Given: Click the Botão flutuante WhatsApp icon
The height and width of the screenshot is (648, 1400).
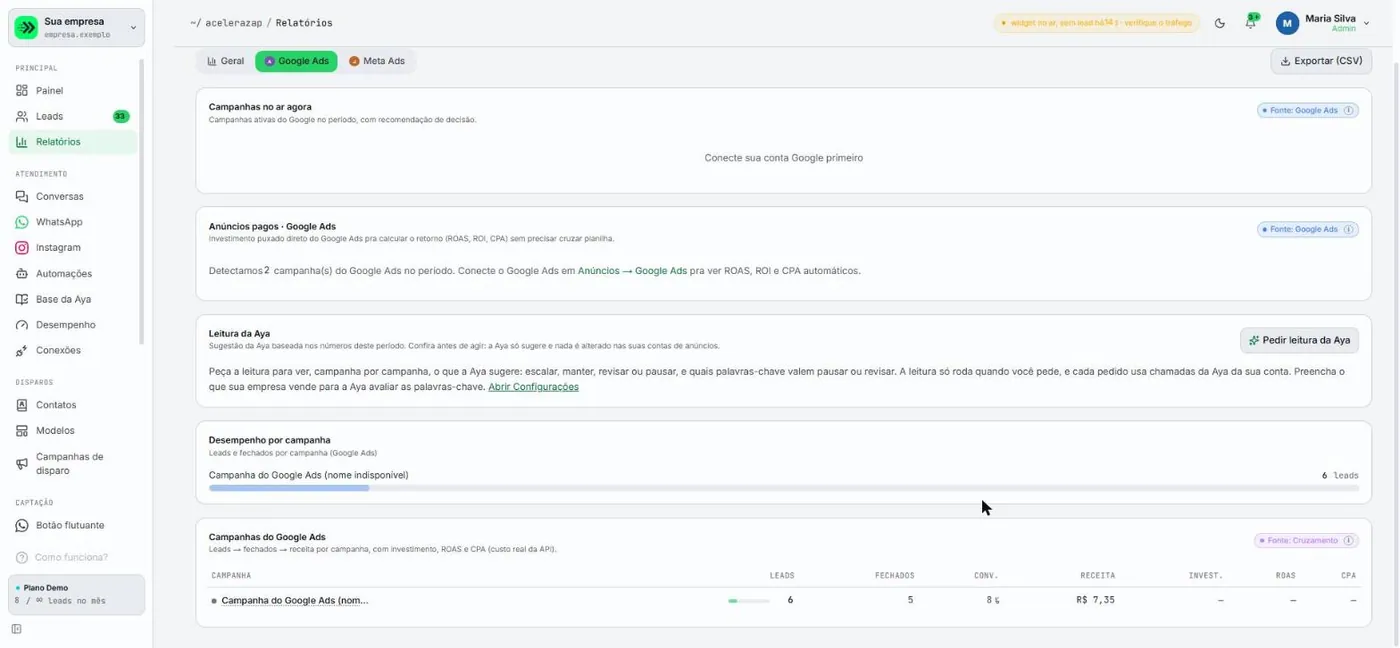Looking at the screenshot, I should point(22,525).
